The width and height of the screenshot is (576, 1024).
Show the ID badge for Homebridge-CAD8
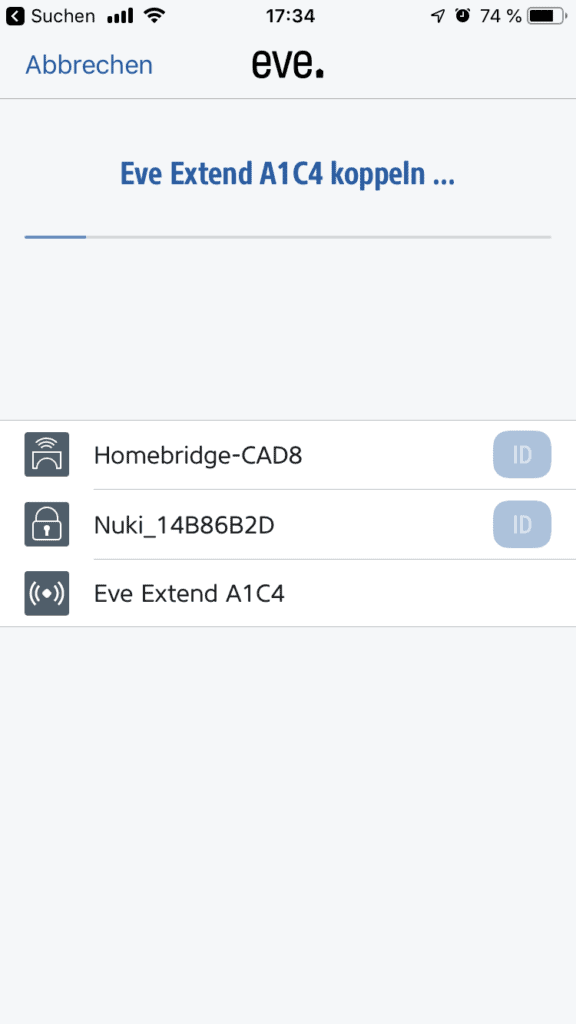522,455
